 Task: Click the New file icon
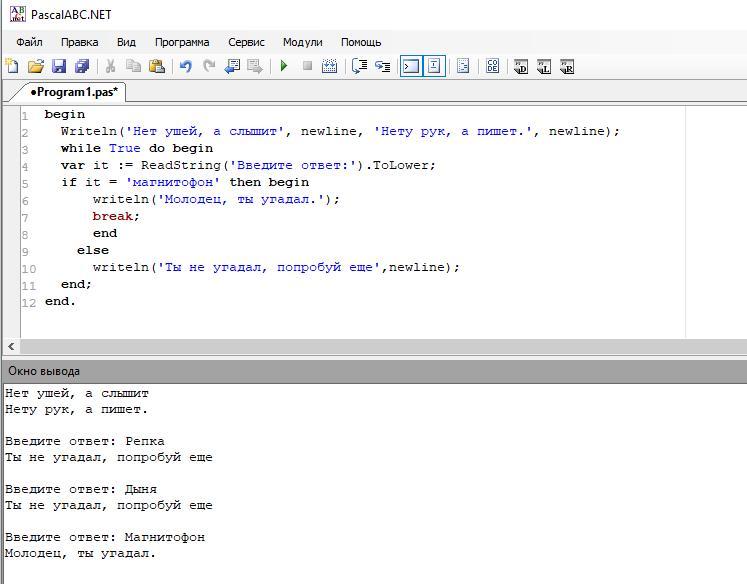click(x=12, y=67)
